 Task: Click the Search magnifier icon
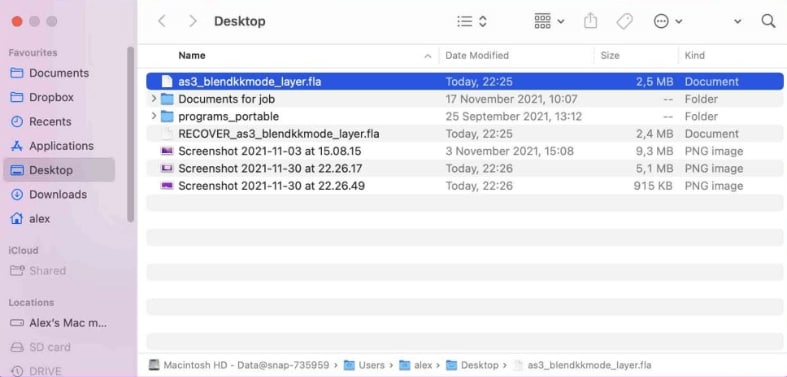768,21
